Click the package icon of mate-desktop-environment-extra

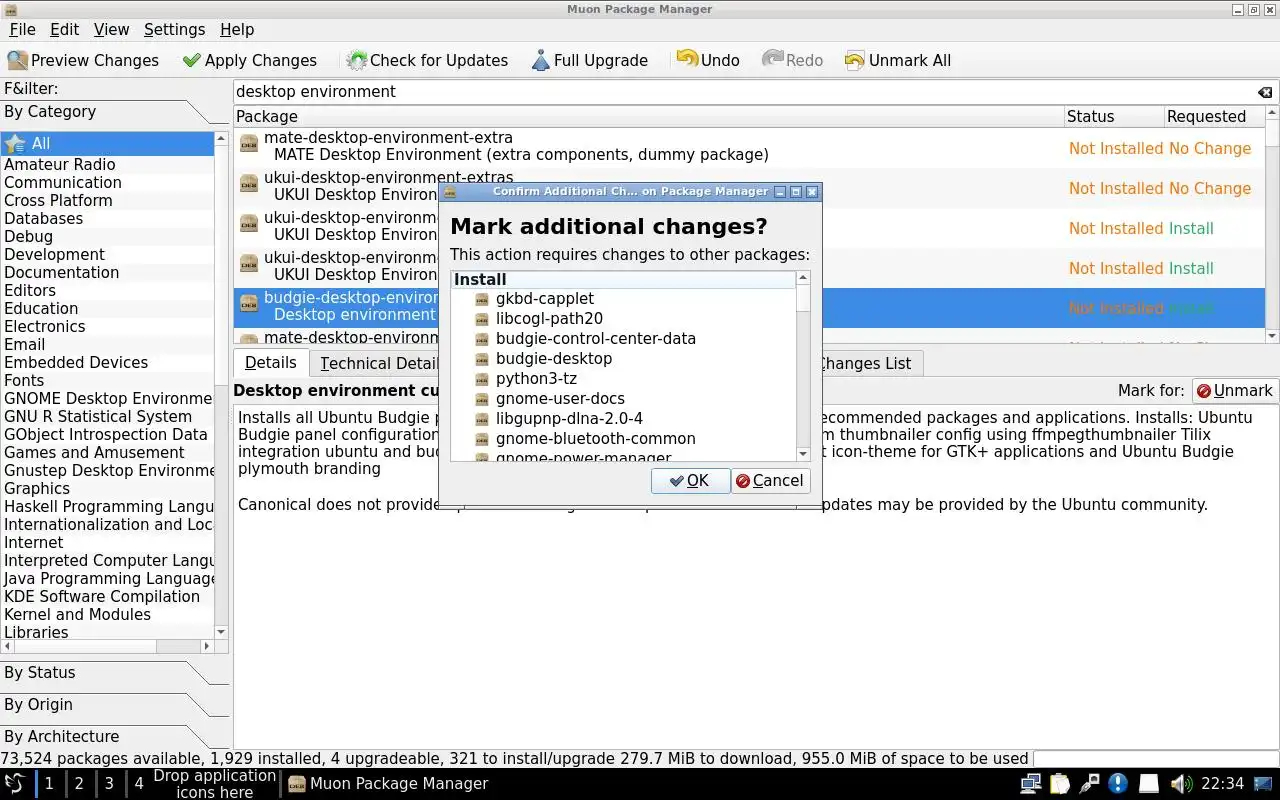(x=249, y=145)
